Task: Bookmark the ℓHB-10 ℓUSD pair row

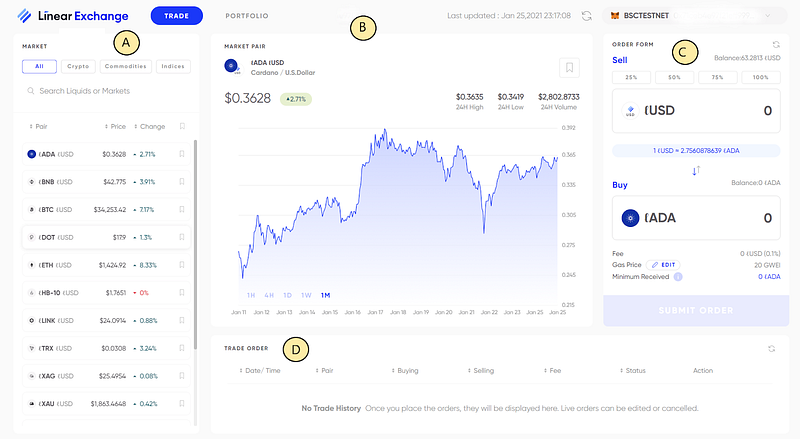Action: coord(182,292)
